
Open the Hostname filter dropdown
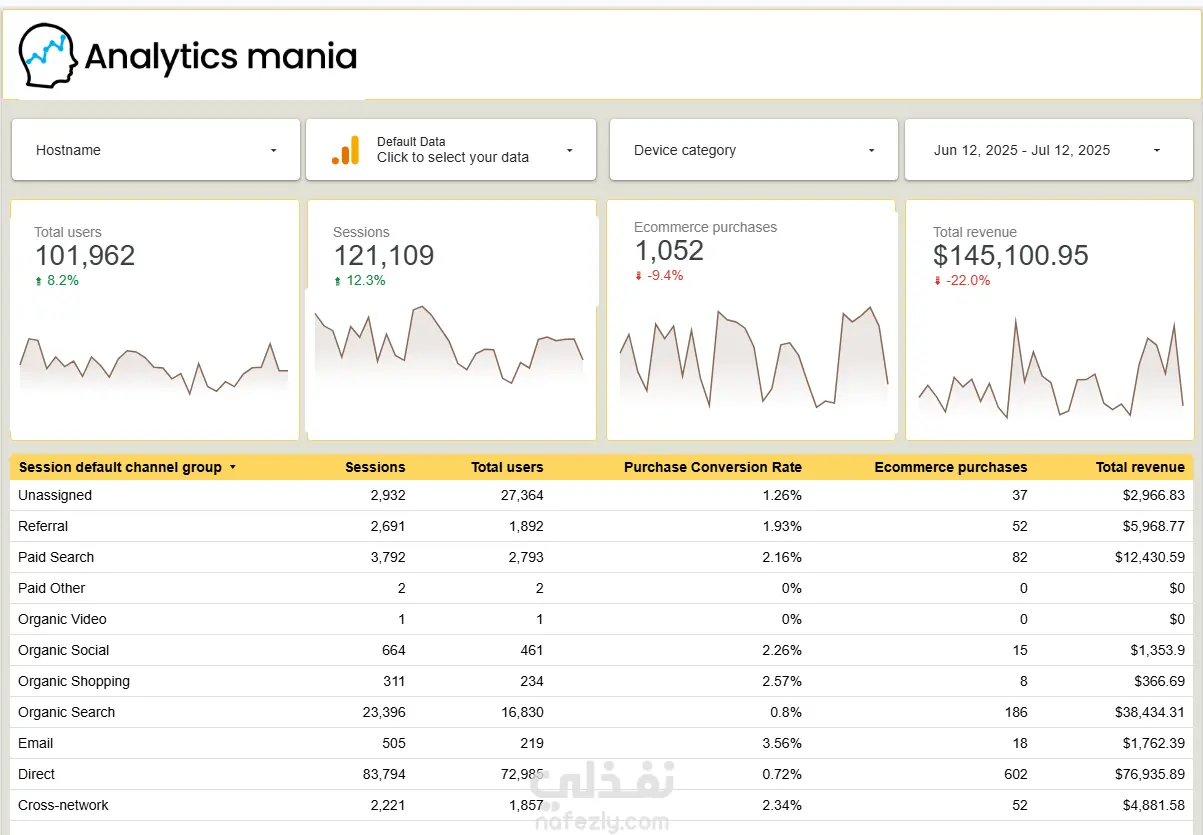pos(156,150)
